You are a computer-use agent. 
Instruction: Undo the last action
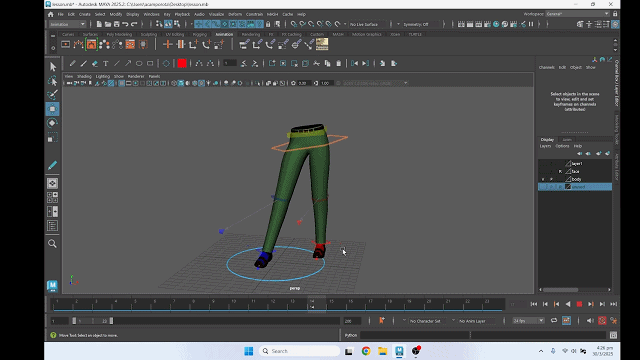(x=125, y=24)
